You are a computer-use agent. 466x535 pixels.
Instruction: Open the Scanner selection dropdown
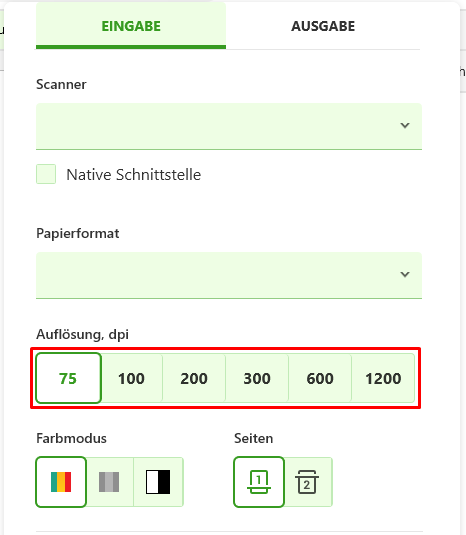pyautogui.click(x=229, y=126)
